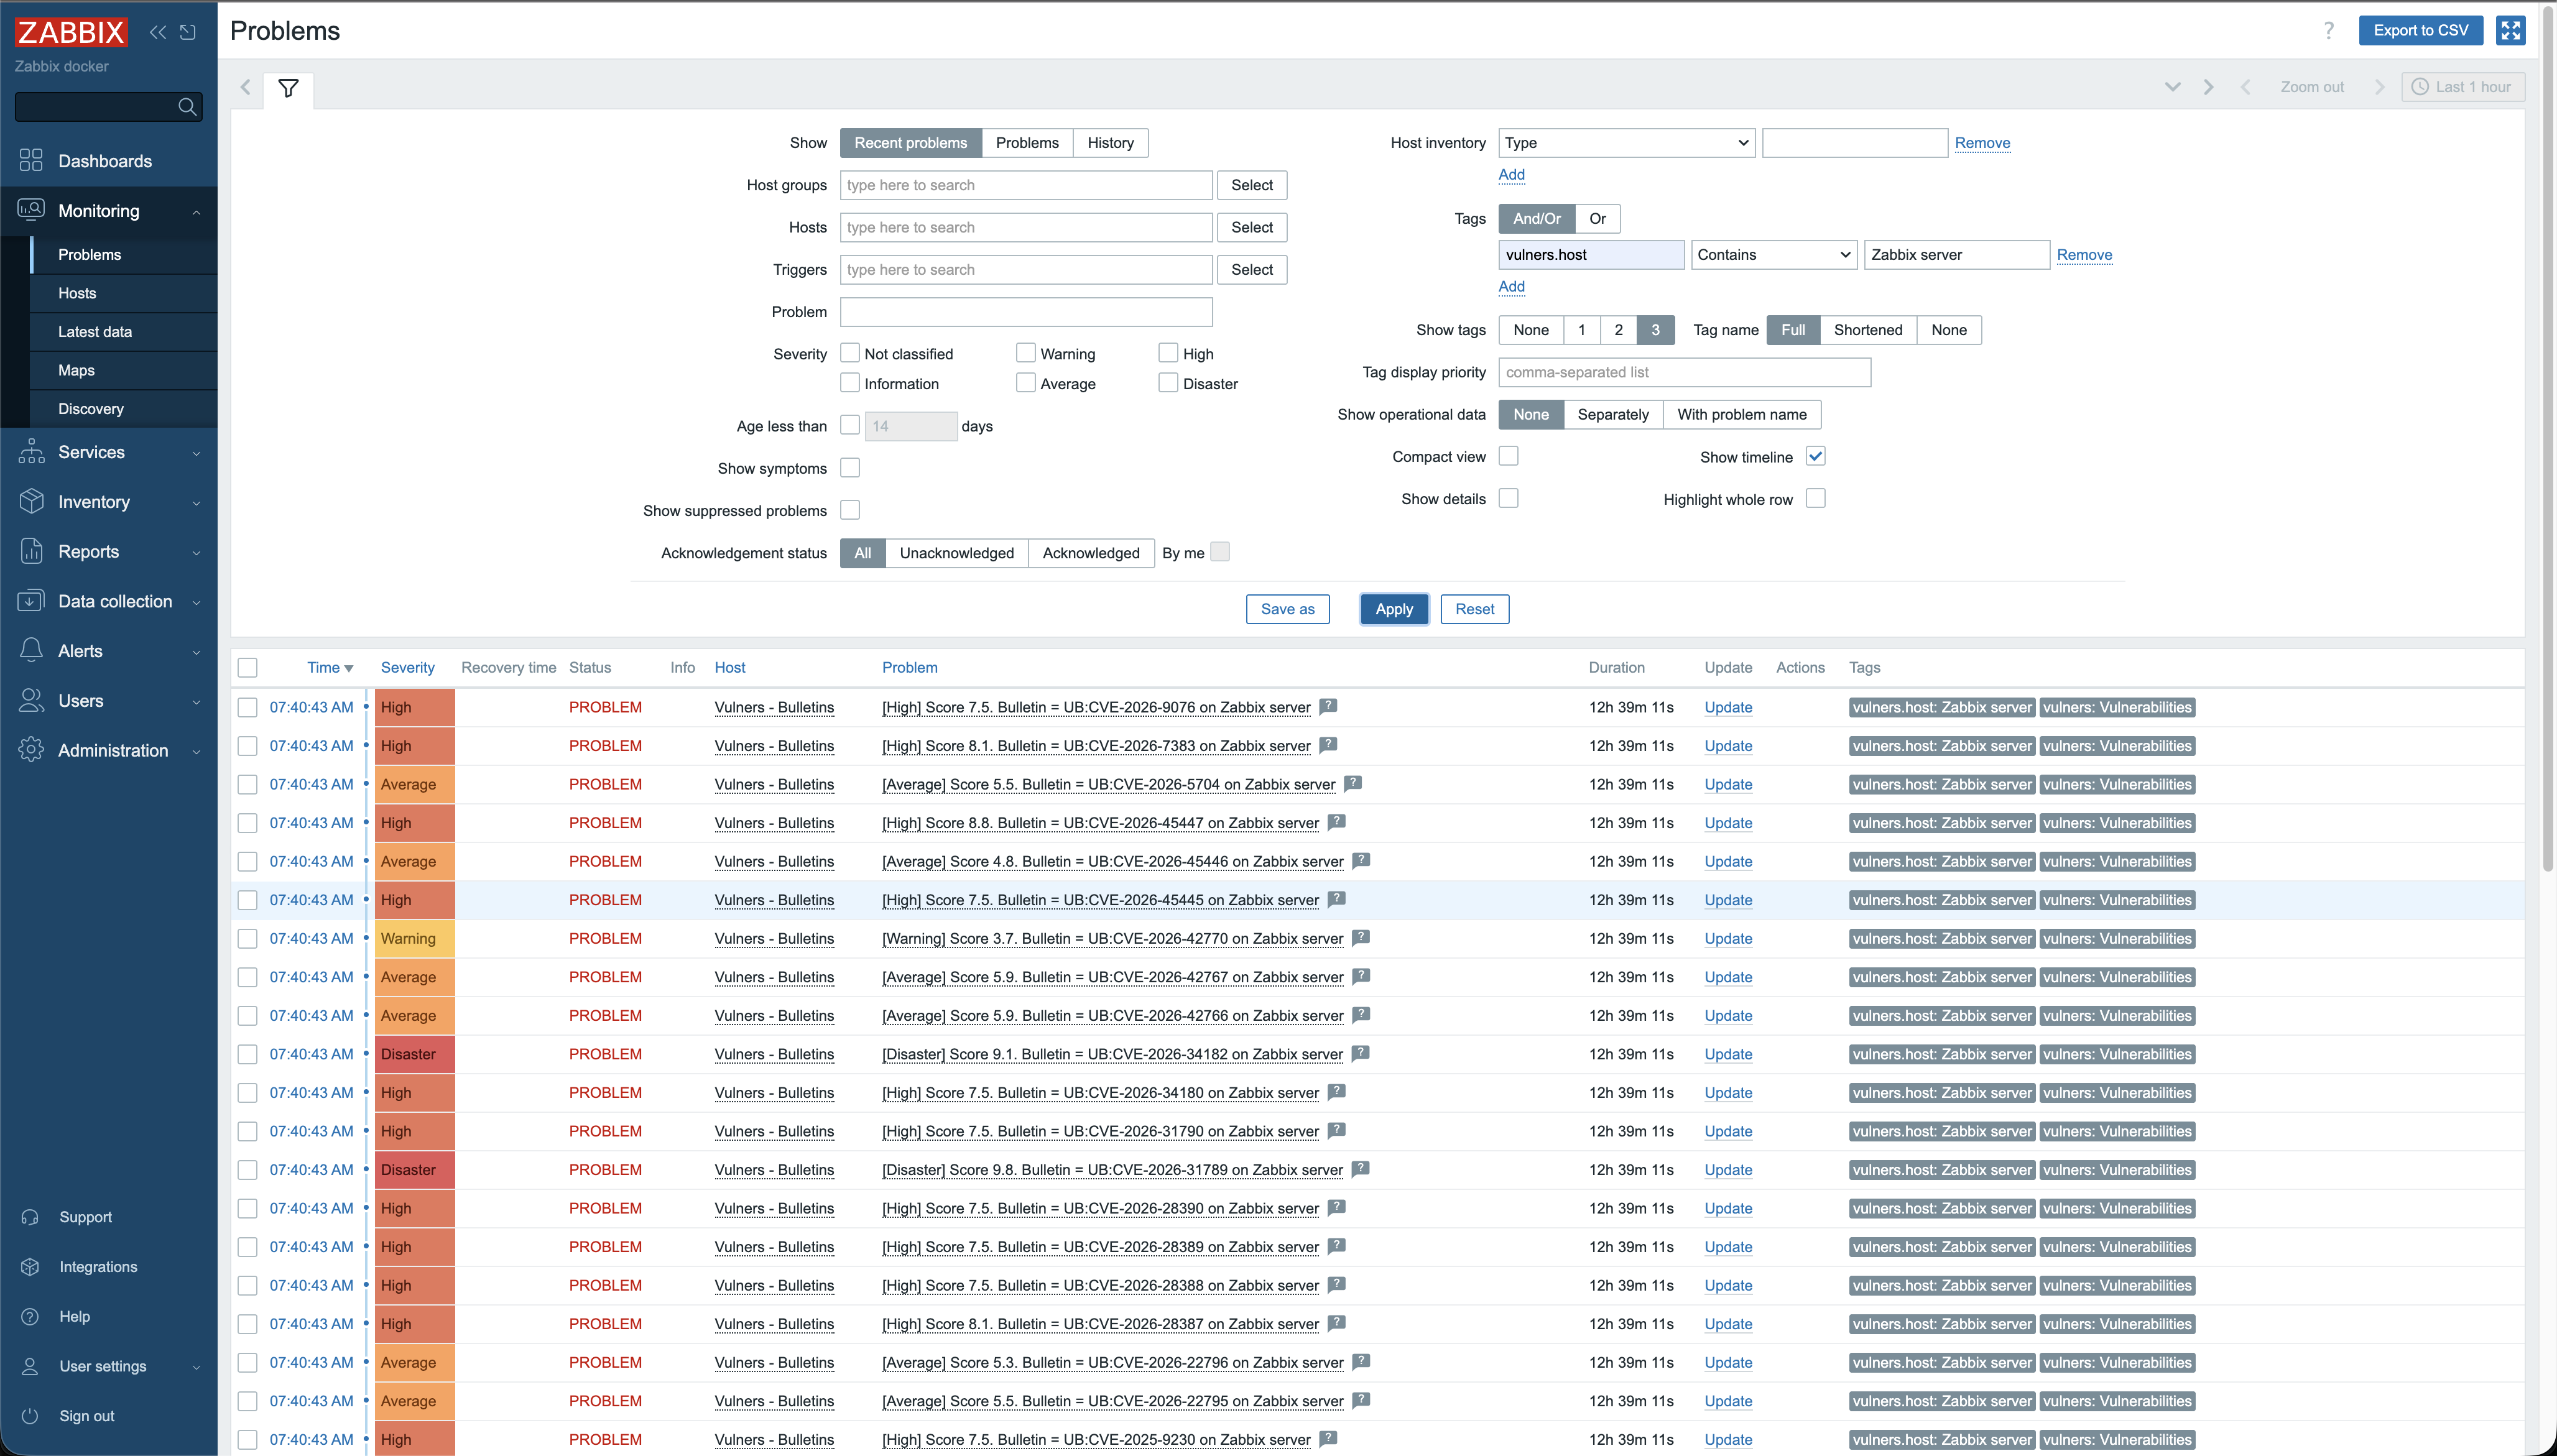
Task: Toggle Show symptoms checkbox
Action: [x=850, y=468]
